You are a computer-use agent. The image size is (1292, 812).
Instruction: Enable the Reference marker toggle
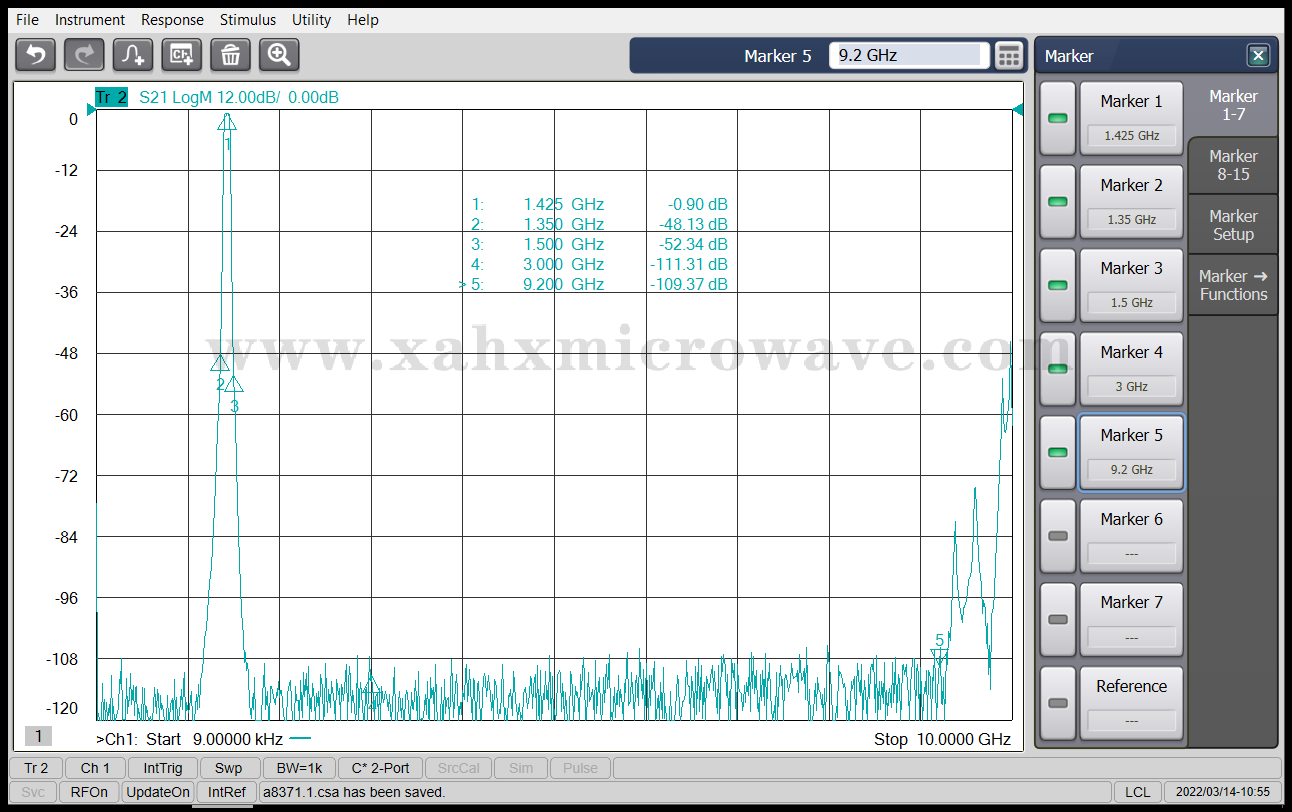[x=1057, y=703]
